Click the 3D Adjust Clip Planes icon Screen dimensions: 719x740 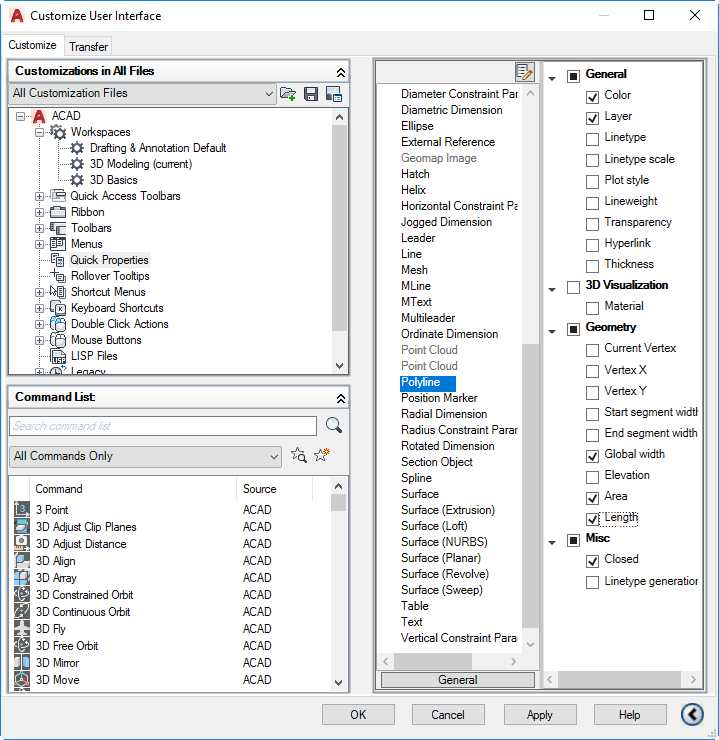(x=22, y=526)
